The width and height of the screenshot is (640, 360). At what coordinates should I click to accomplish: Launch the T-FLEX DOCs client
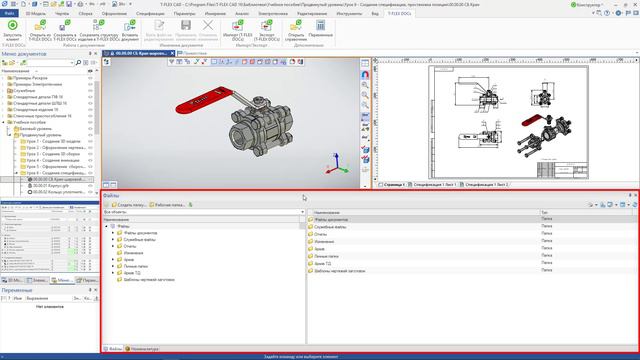(x=13, y=30)
